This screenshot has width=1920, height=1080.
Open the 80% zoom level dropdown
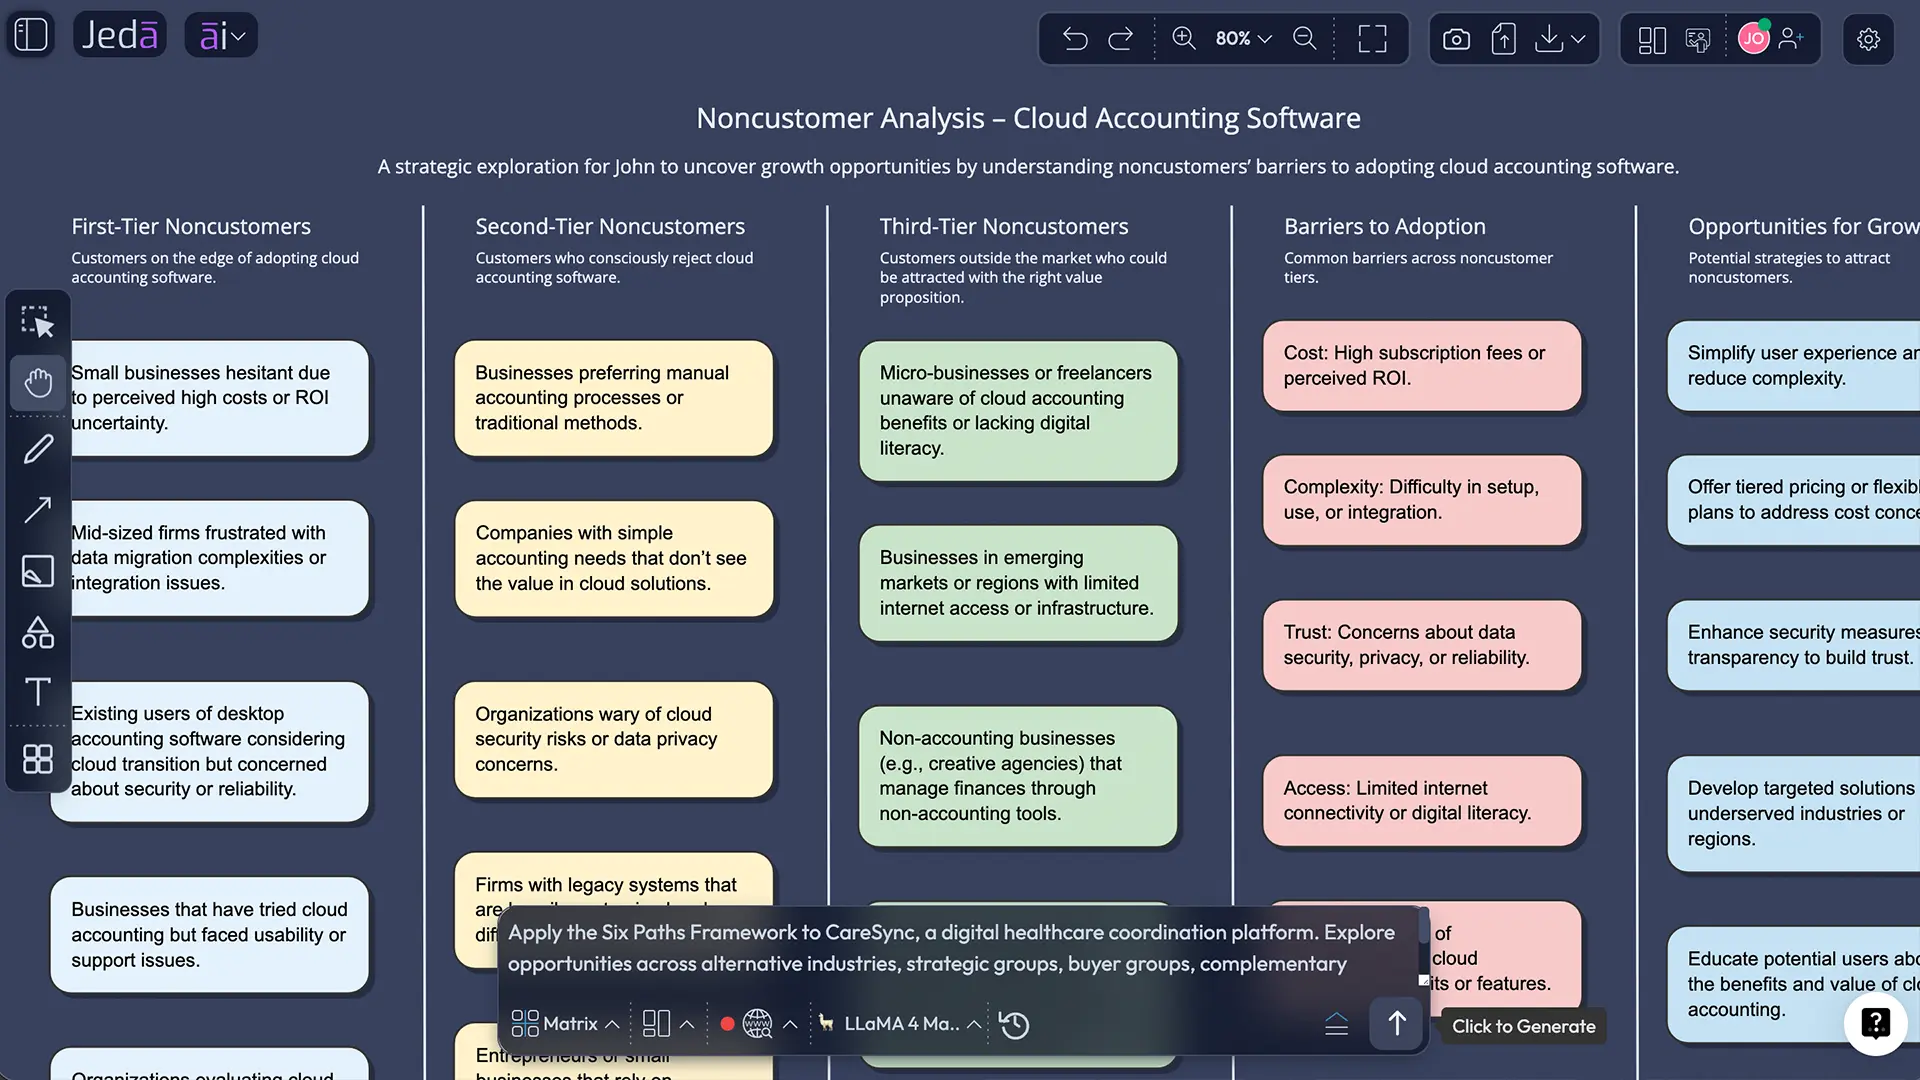pyautogui.click(x=1243, y=38)
